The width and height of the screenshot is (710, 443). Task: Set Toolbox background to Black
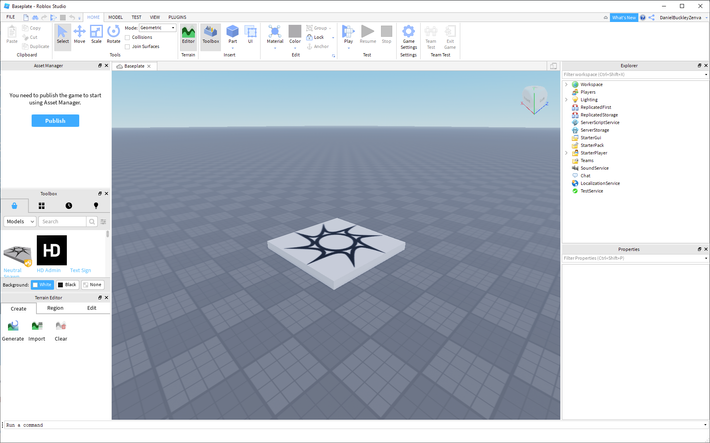tap(67, 285)
